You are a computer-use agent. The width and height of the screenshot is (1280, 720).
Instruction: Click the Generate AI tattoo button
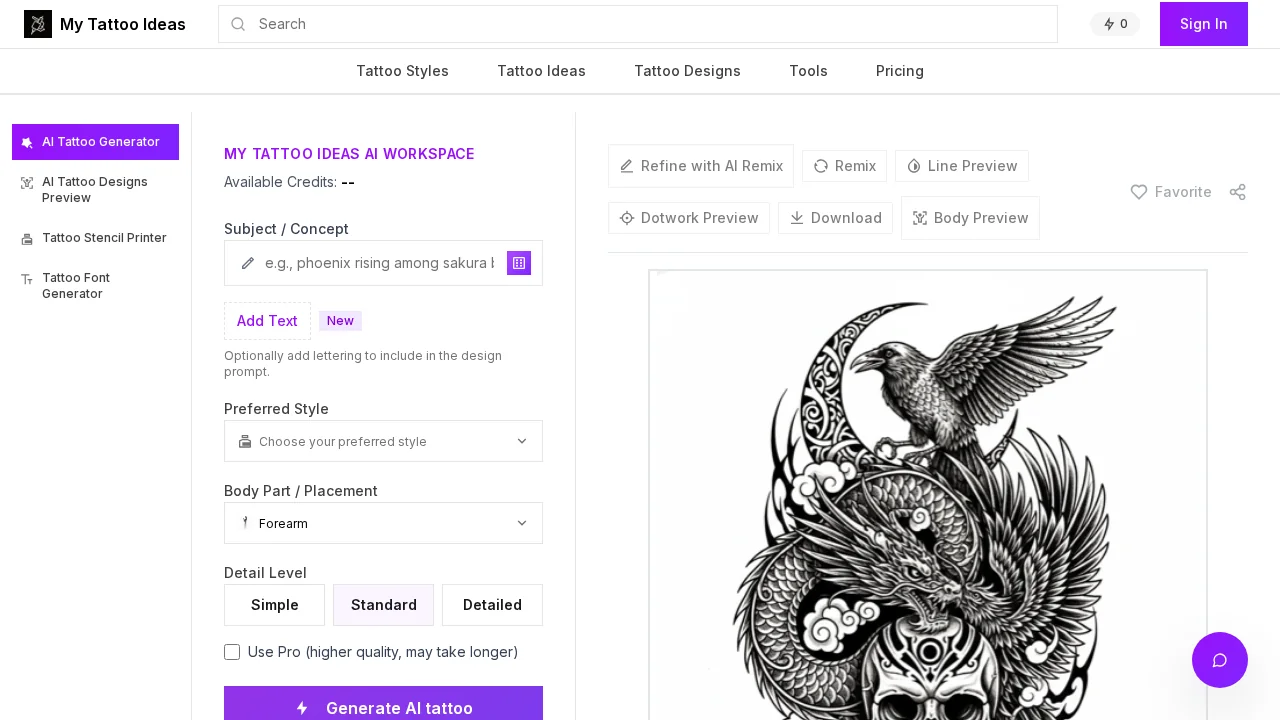tap(383, 708)
